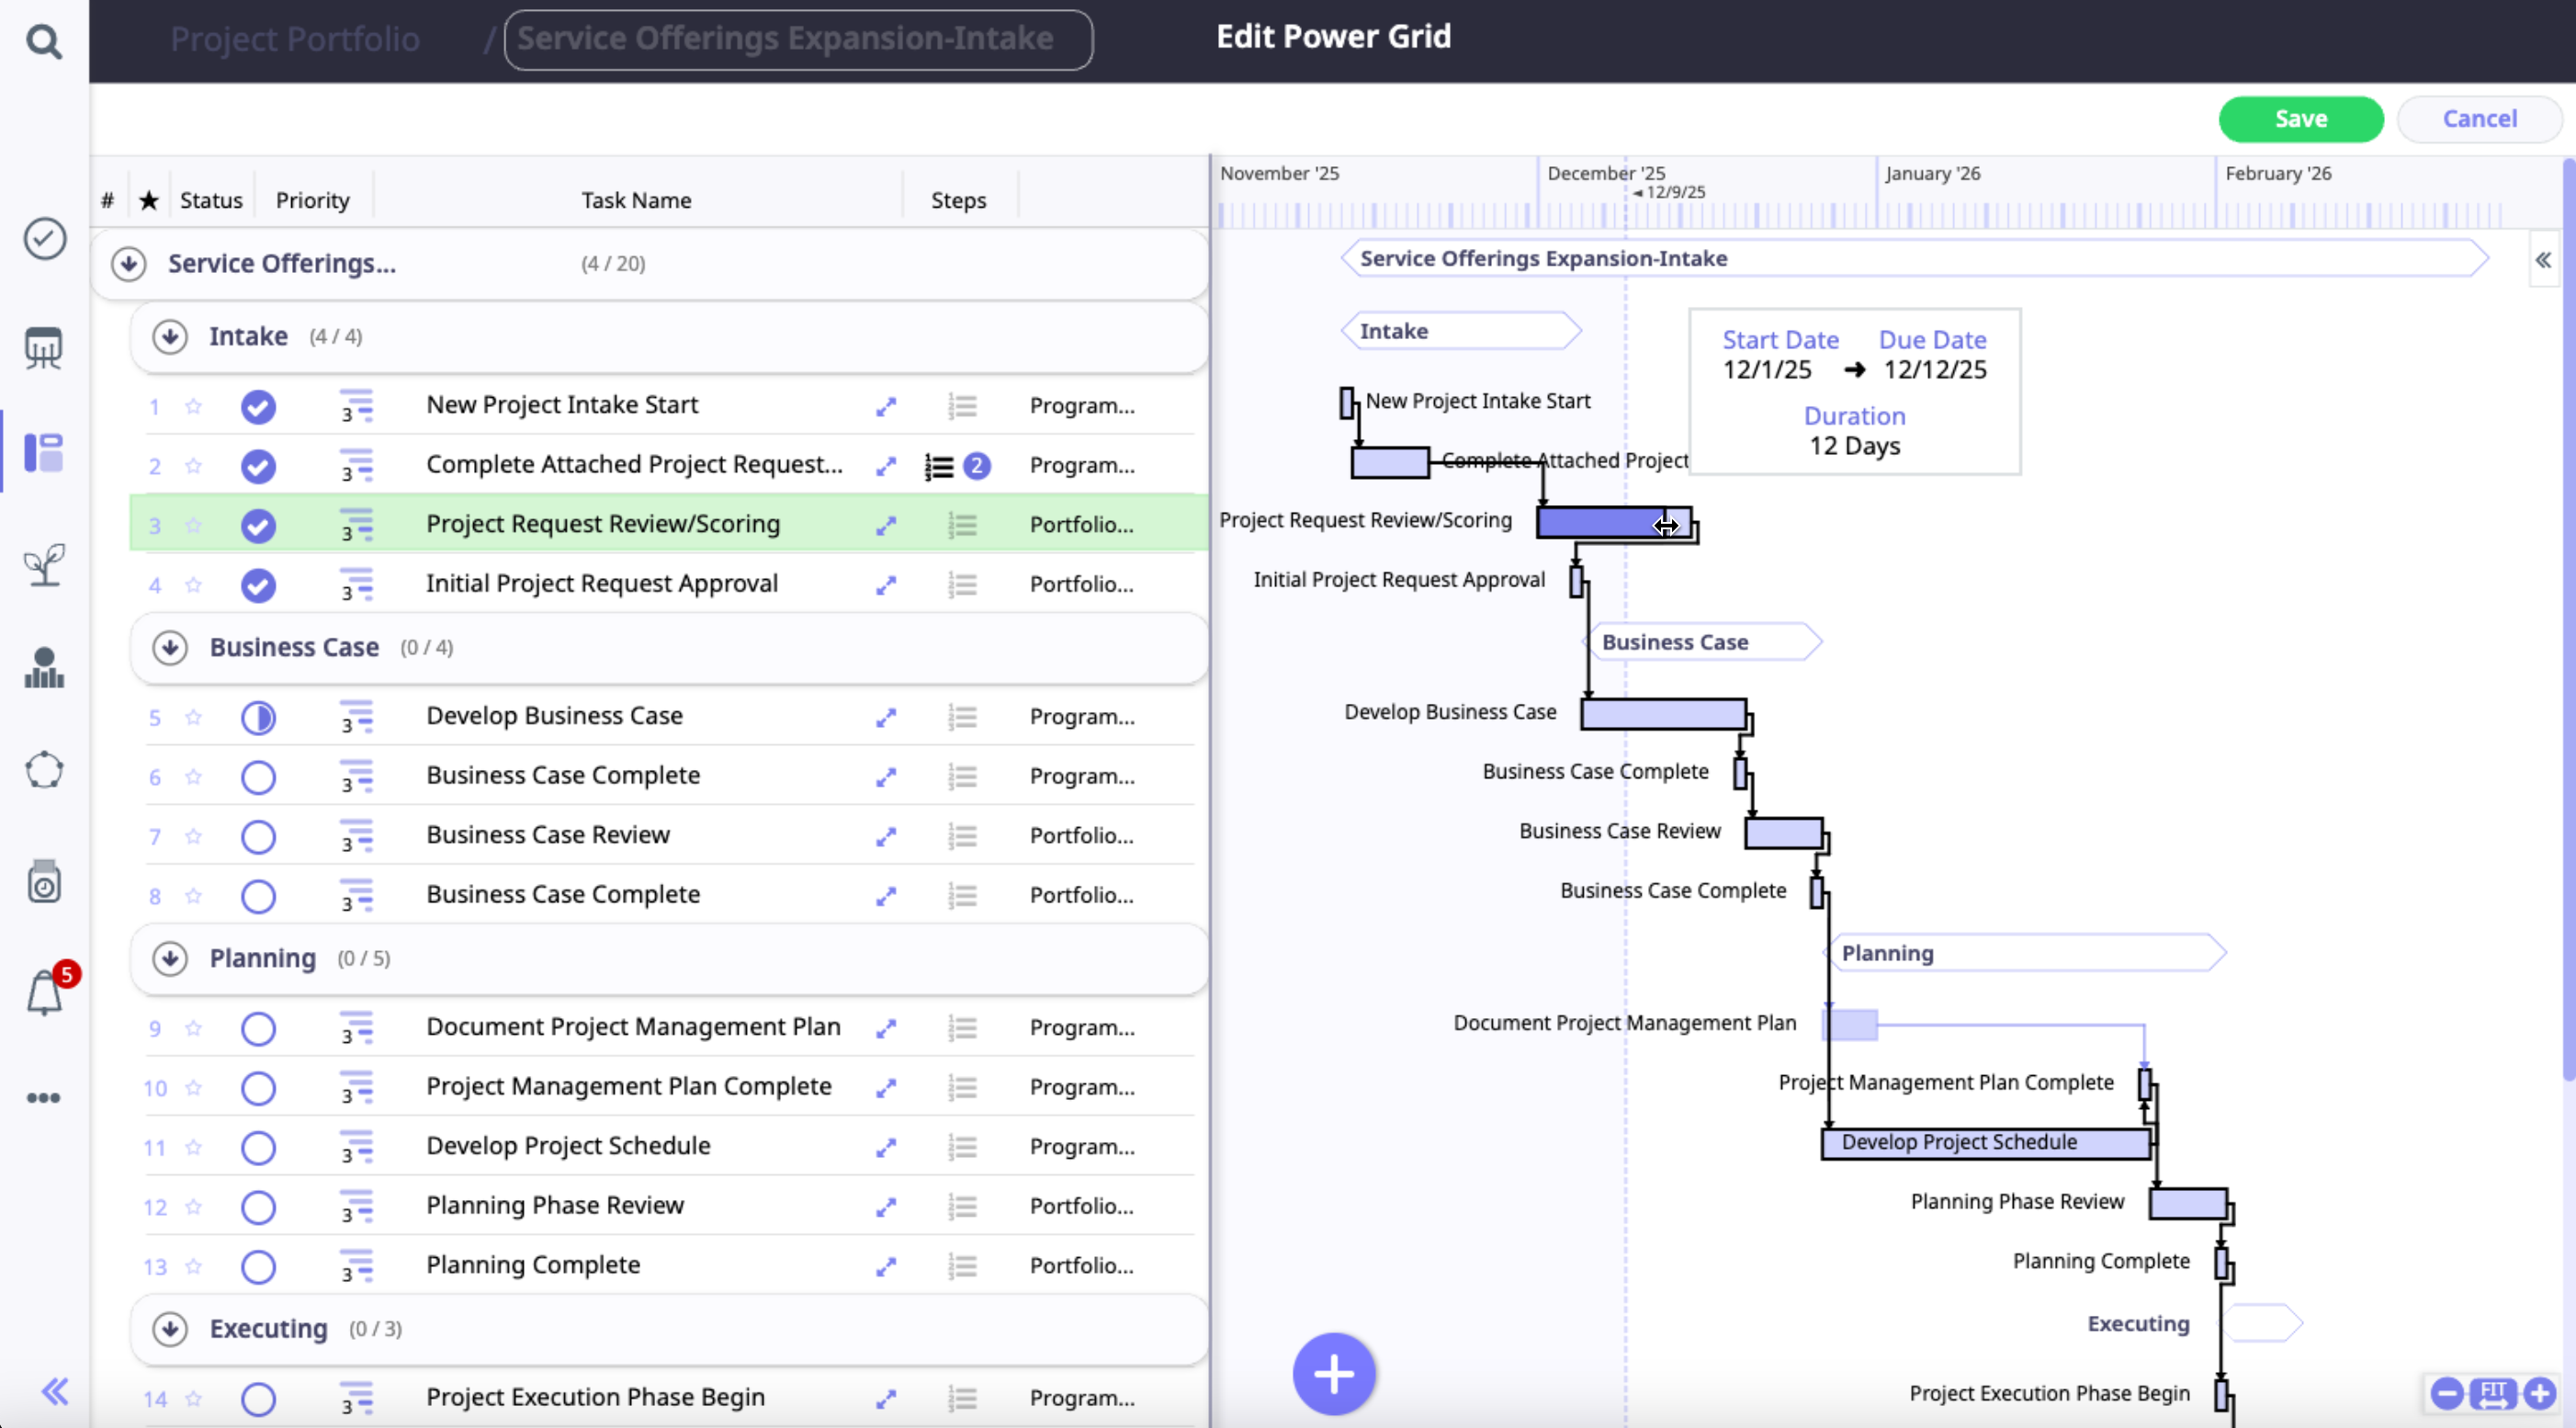
Task: Sort by Task Name column header
Action: click(x=636, y=200)
